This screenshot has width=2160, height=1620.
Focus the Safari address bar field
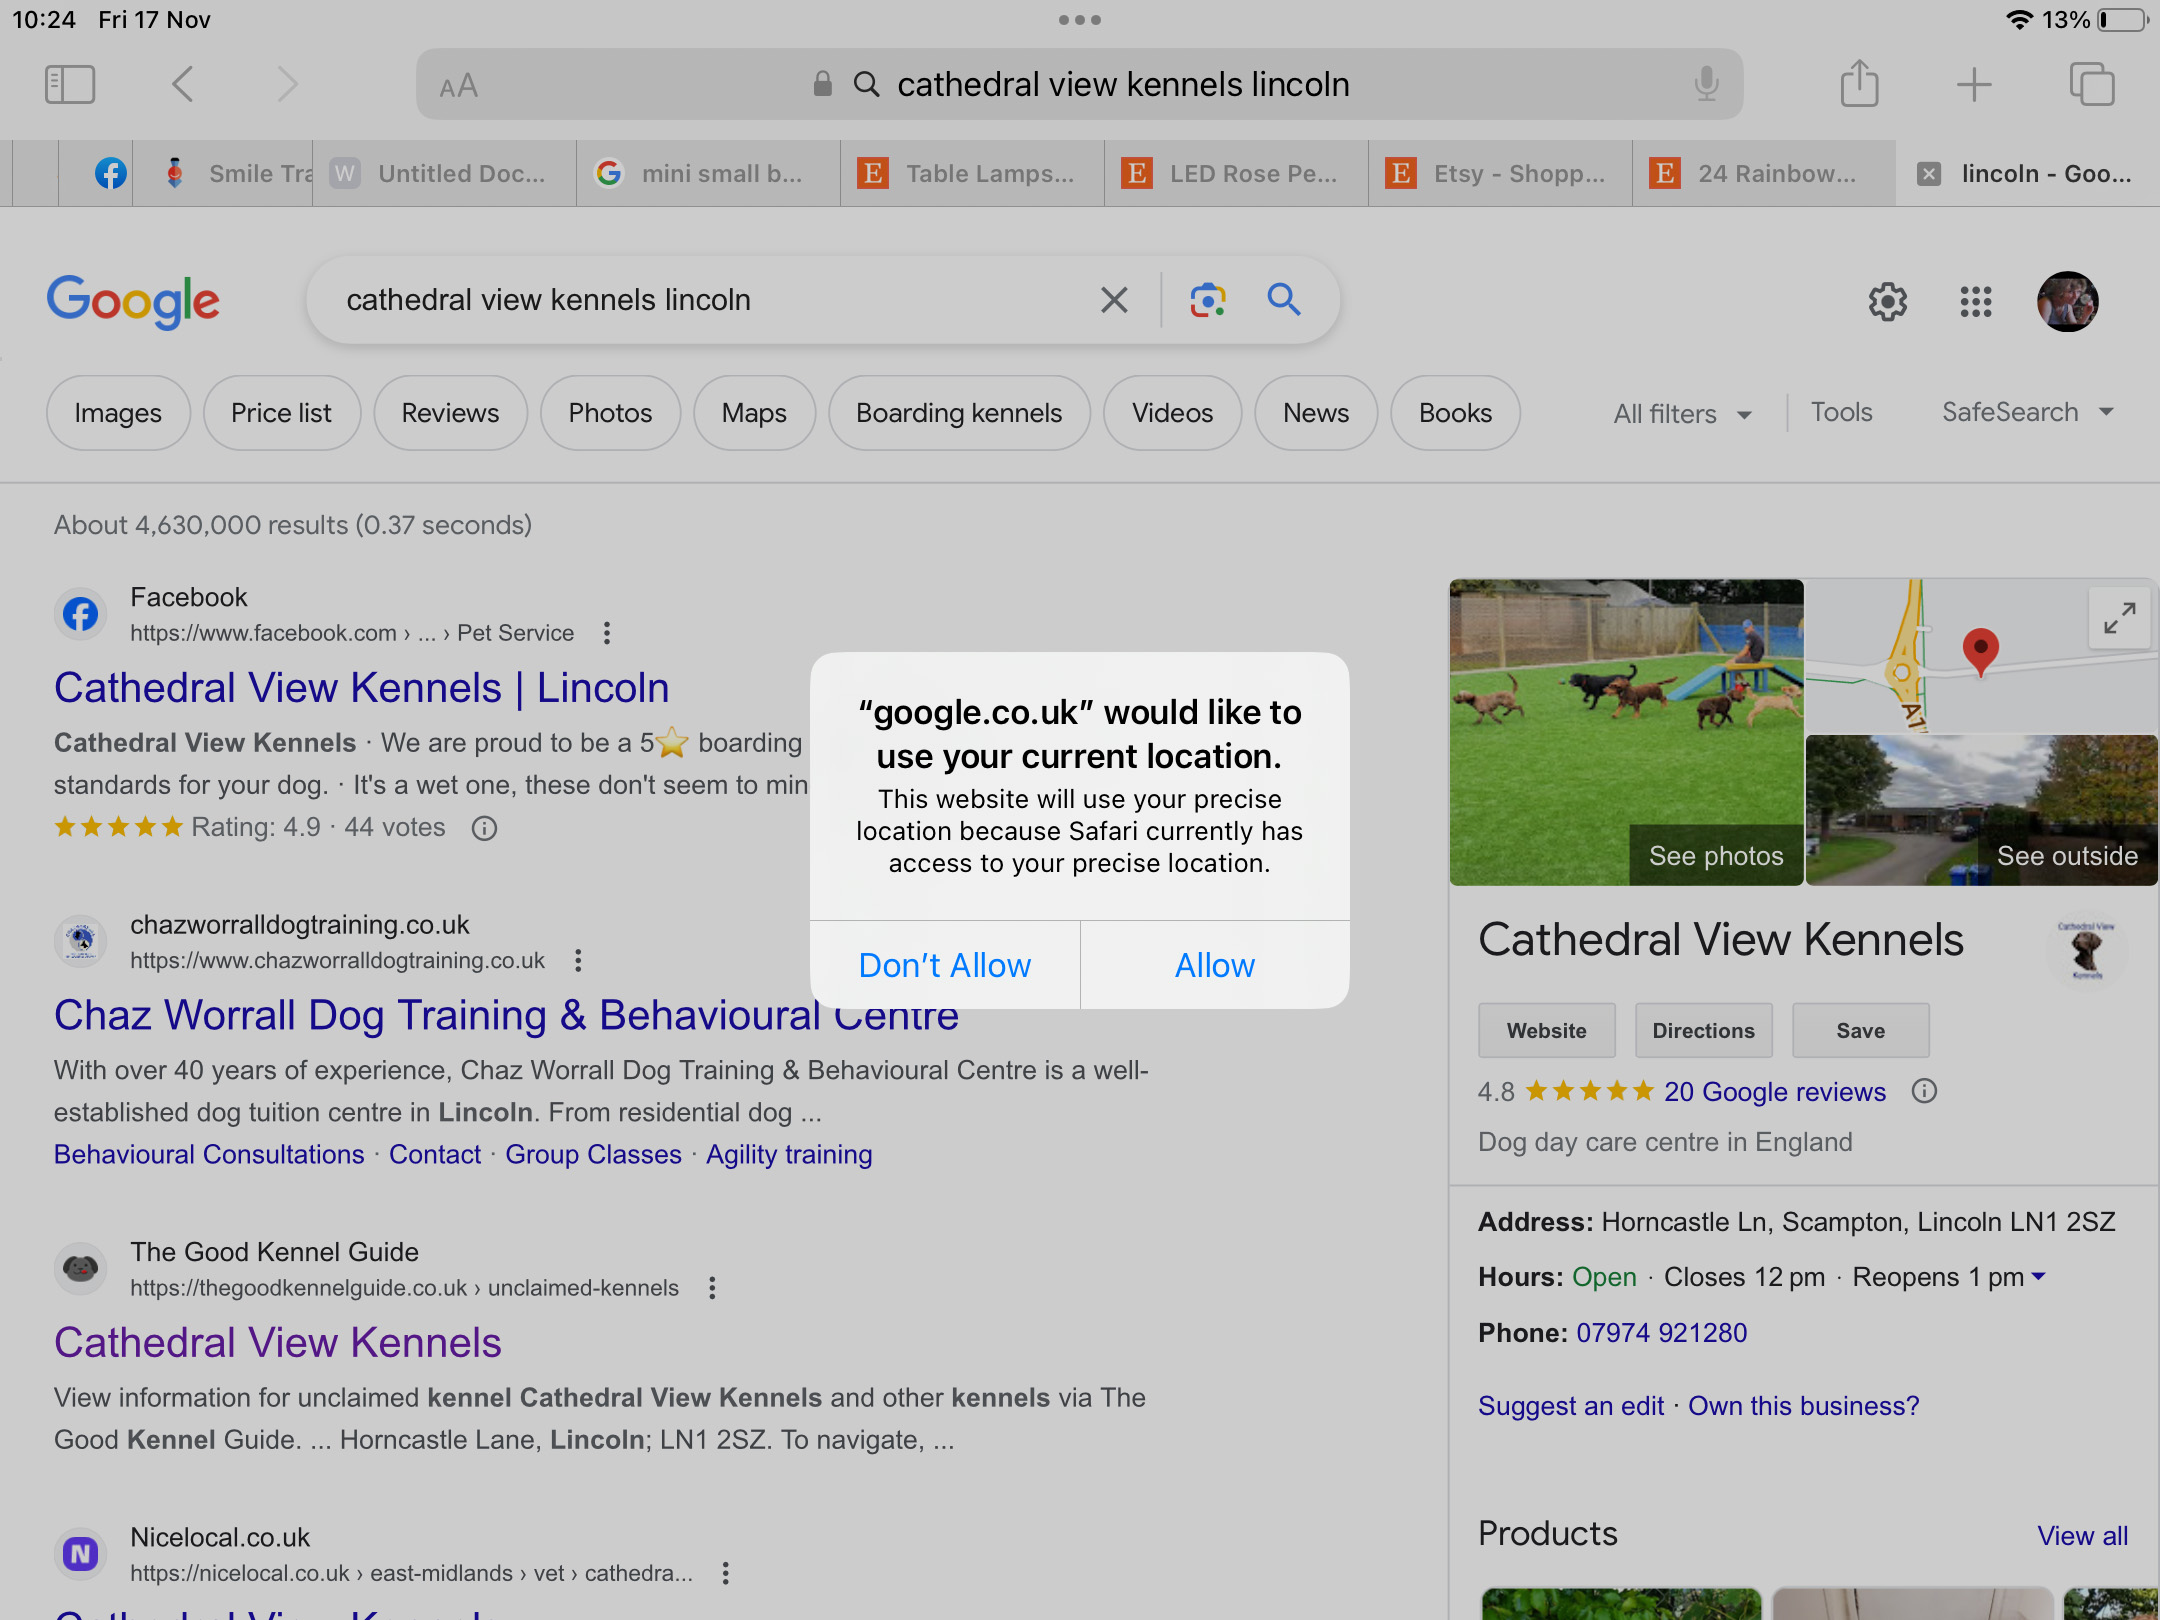1080,85
